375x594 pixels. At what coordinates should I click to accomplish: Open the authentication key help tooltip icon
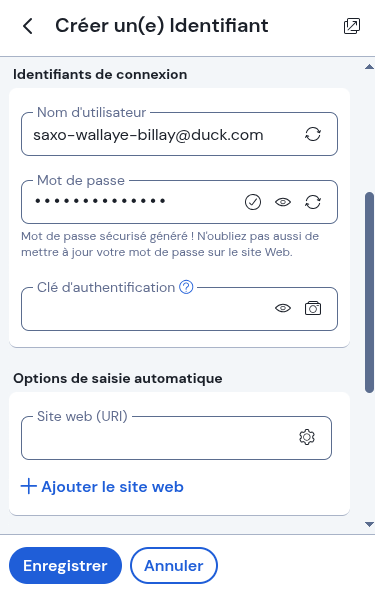[186, 287]
